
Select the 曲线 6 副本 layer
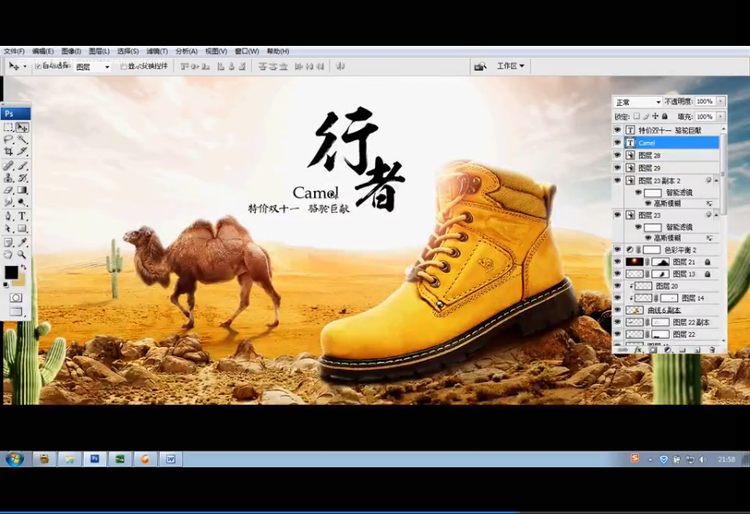(x=671, y=310)
